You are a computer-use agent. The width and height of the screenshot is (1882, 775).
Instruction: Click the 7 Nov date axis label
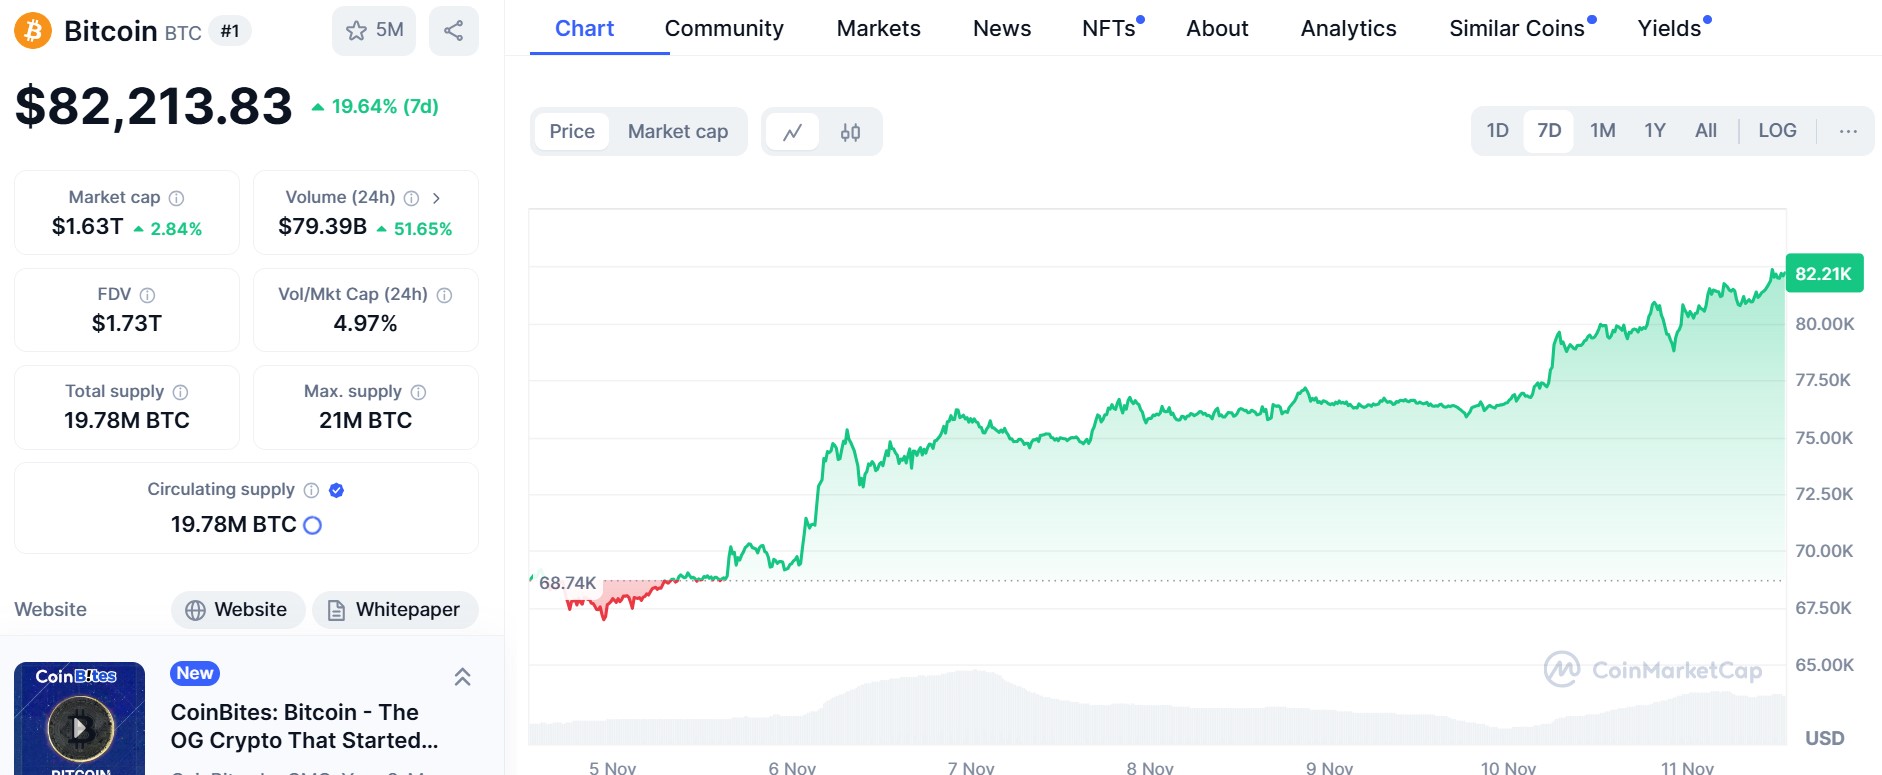point(971,767)
